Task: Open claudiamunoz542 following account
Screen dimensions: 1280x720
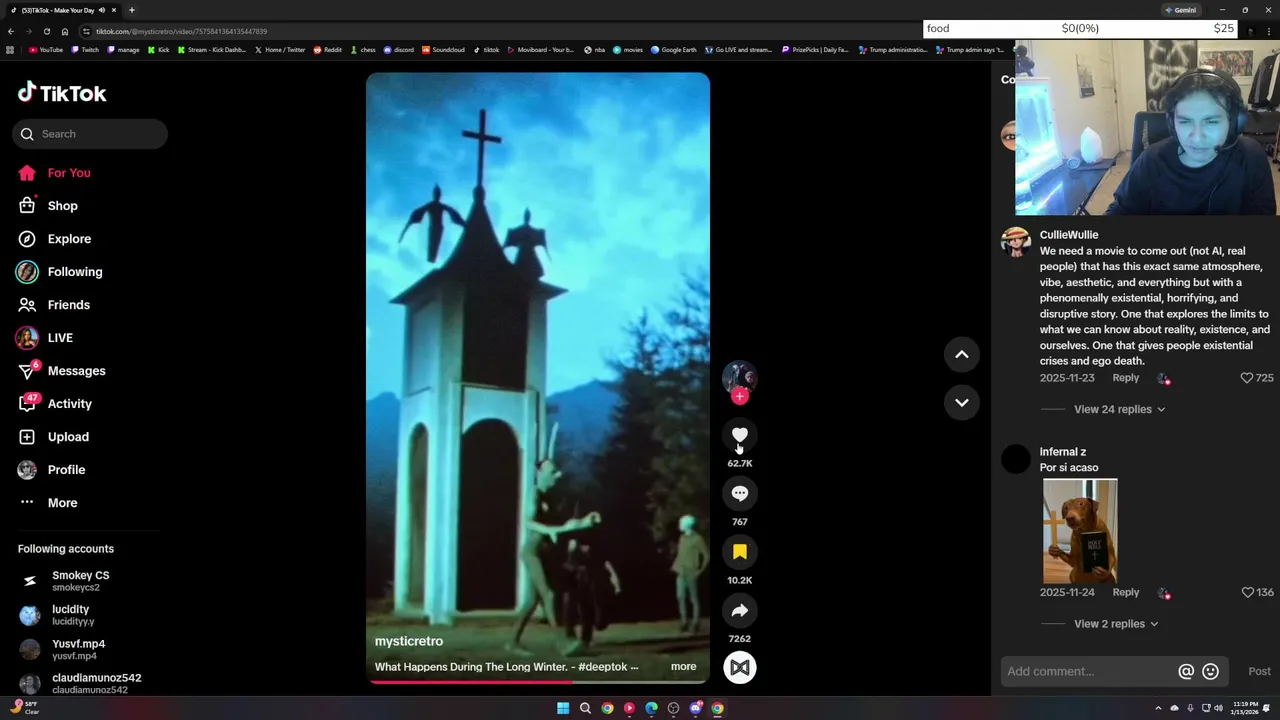Action: pos(96,683)
